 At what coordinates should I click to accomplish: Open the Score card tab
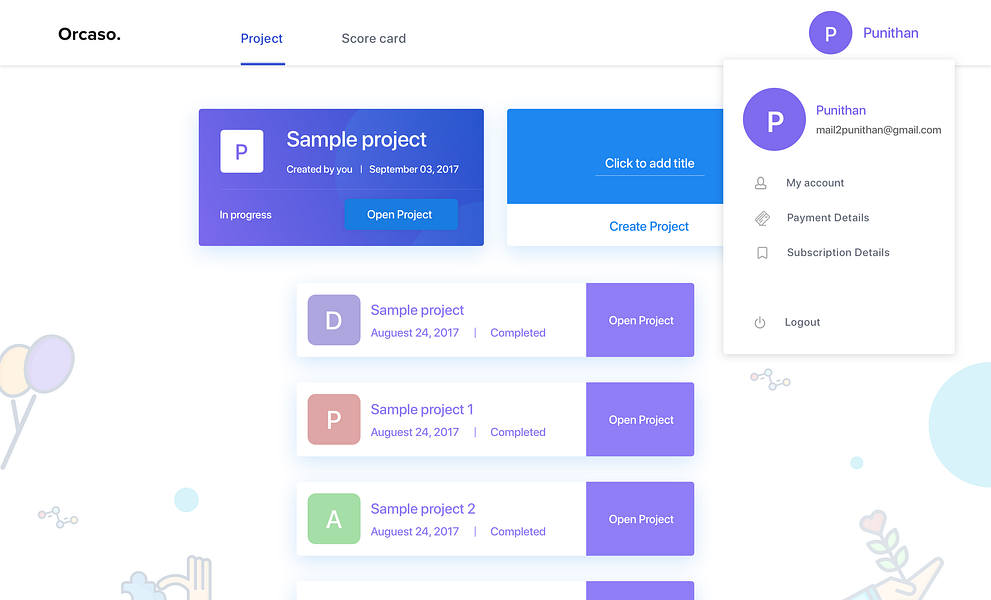pos(374,39)
